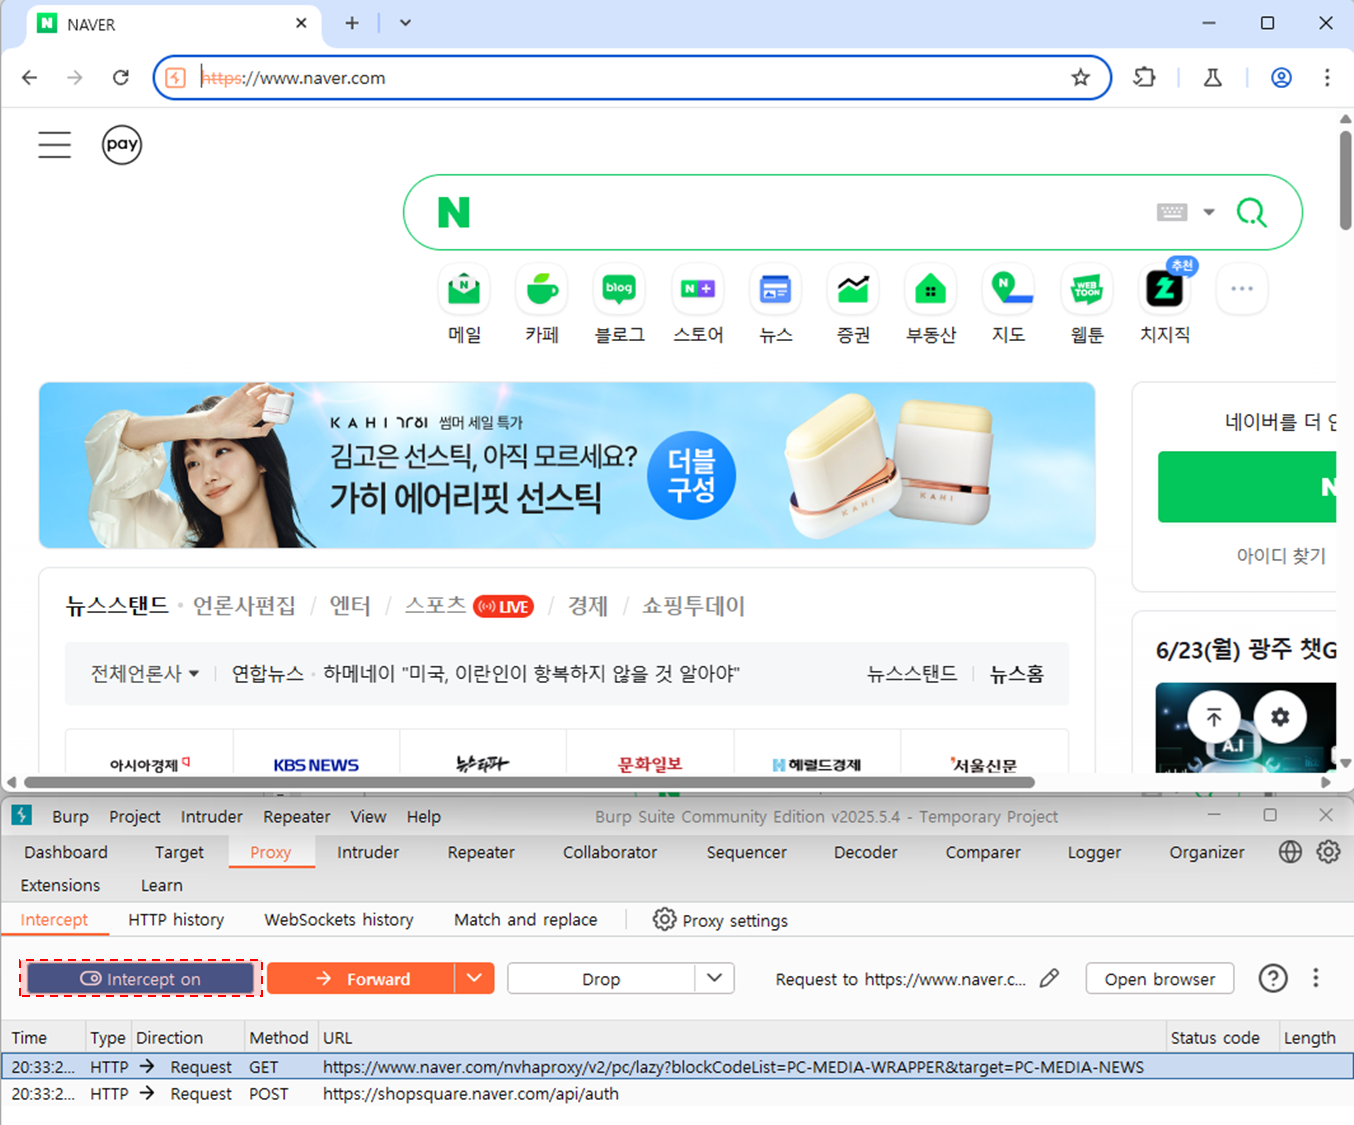Open Proxy settings
Screen dimensions: 1354x1125
point(720,920)
